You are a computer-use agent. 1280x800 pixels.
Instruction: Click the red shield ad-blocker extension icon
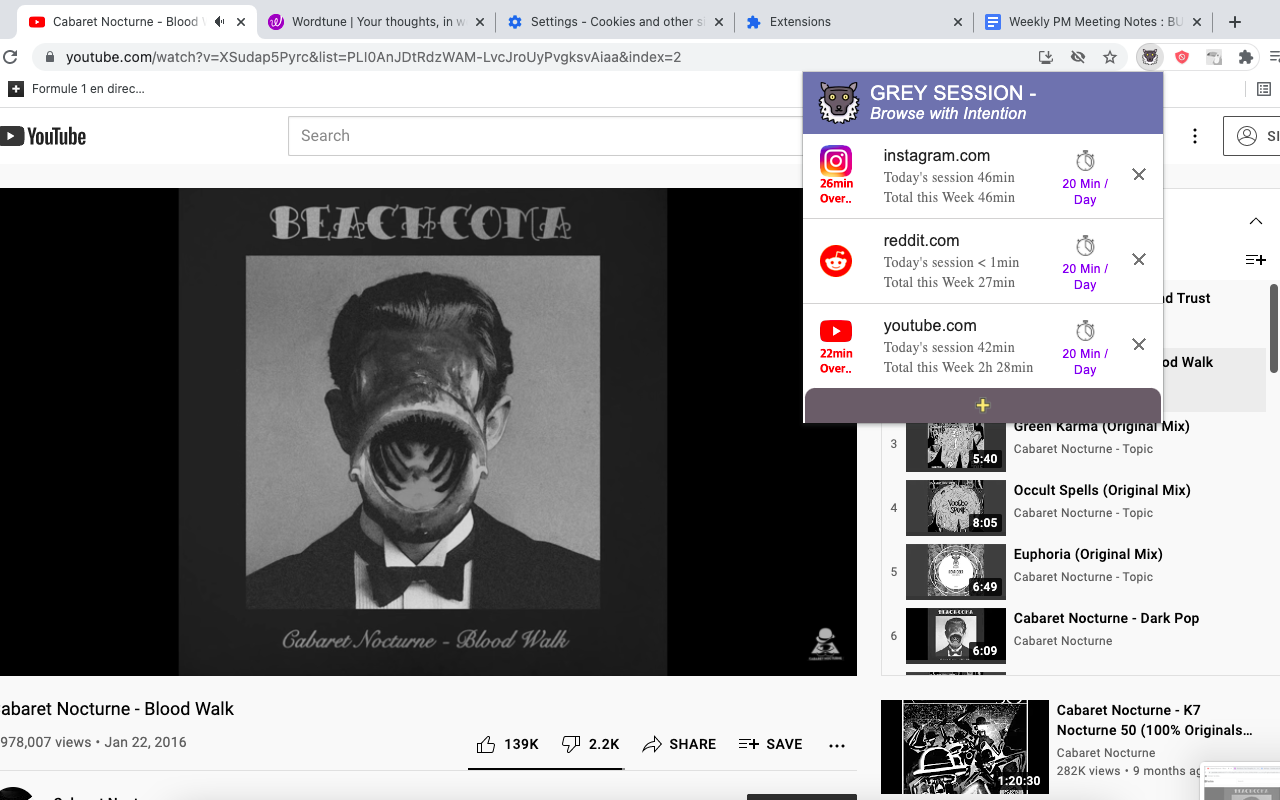1182,57
